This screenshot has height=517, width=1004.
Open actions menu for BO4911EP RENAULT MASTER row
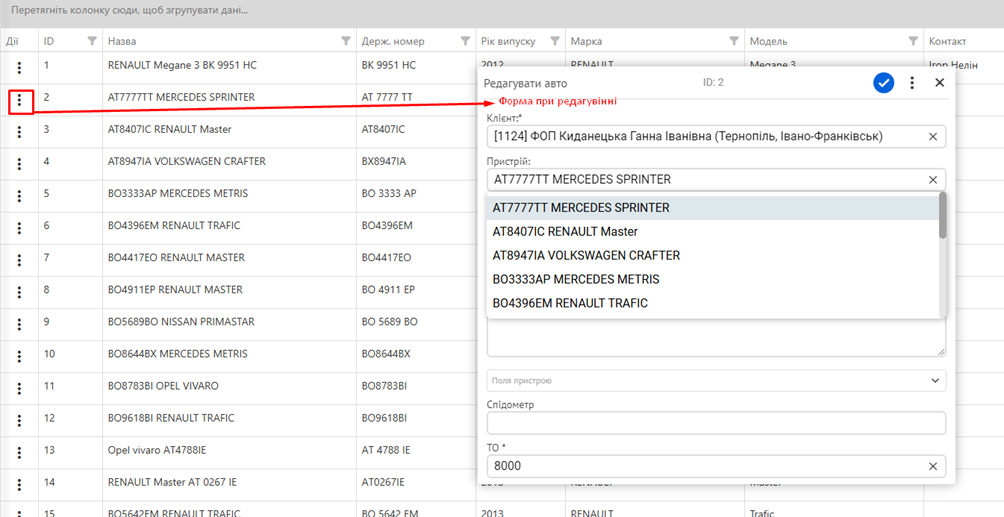point(20,292)
